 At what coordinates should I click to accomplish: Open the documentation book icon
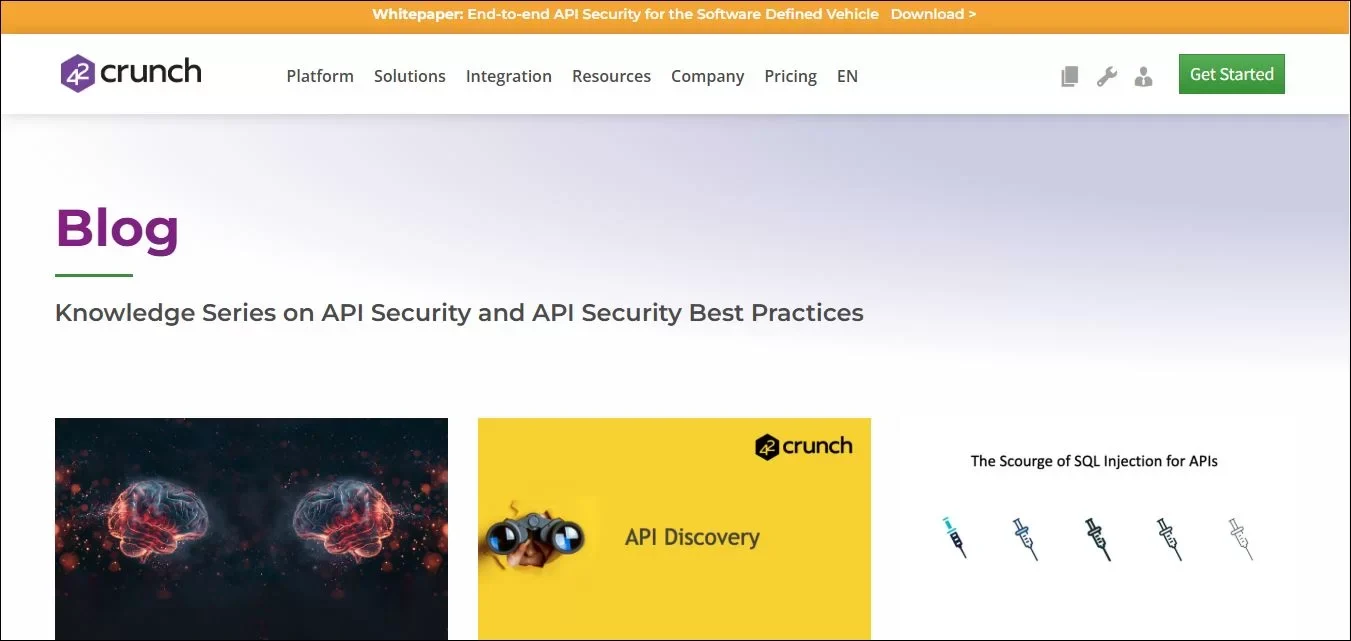click(1070, 76)
